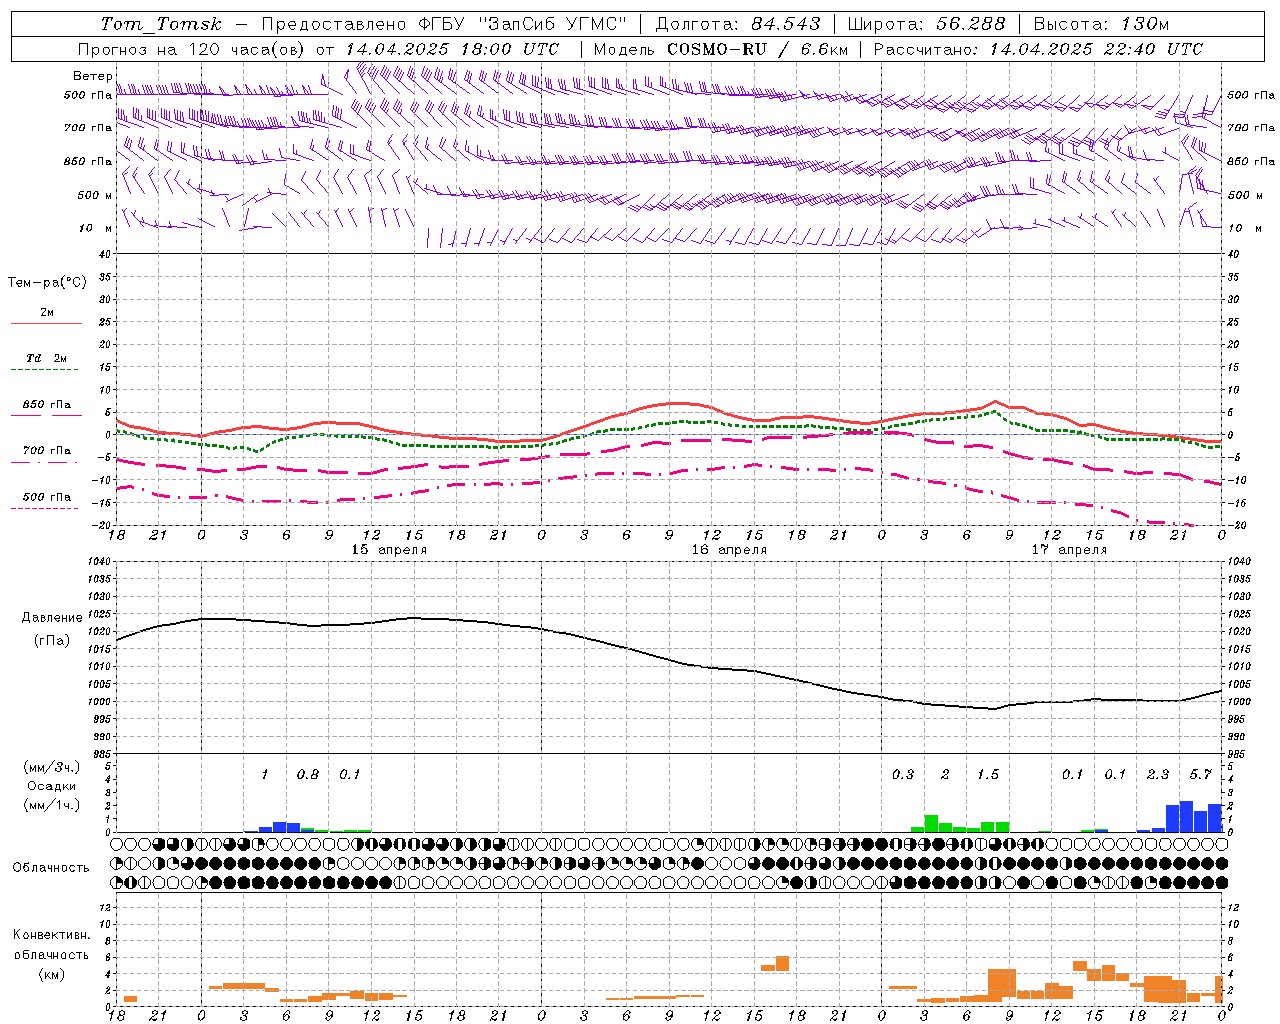Select 1040 on the left pressure axis
1280x1024 pixels.
(99, 562)
